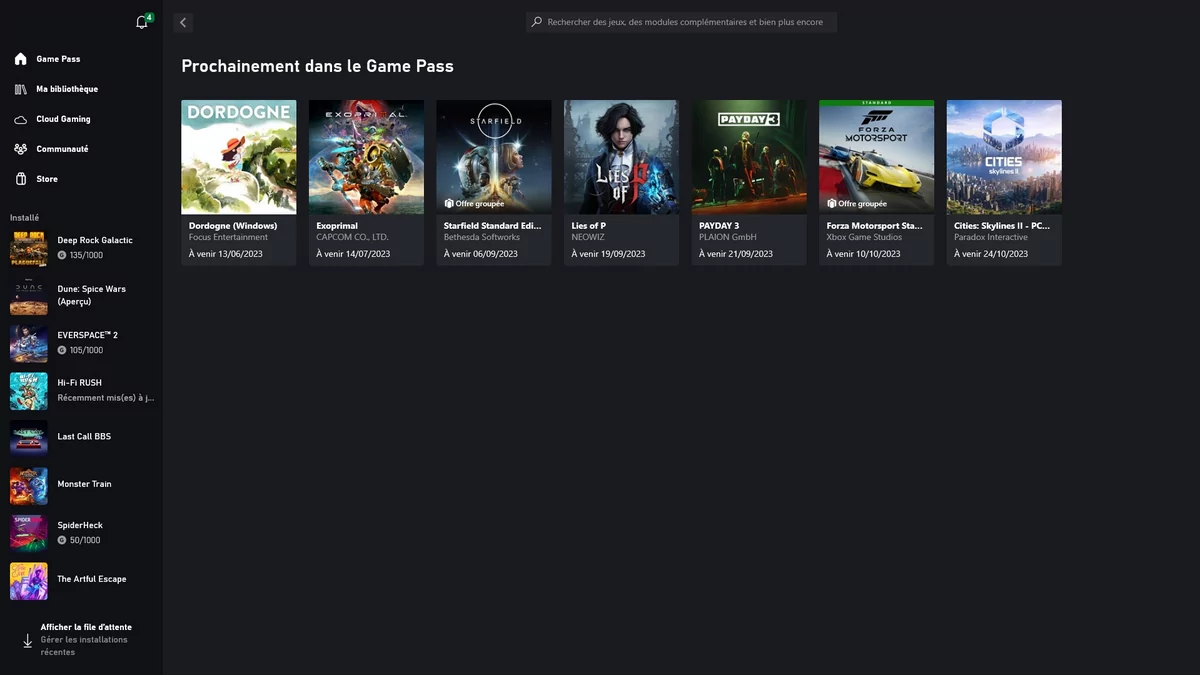This screenshot has height=675, width=1200.
Task: Click Afficher la file d'attente link
Action: click(86, 627)
